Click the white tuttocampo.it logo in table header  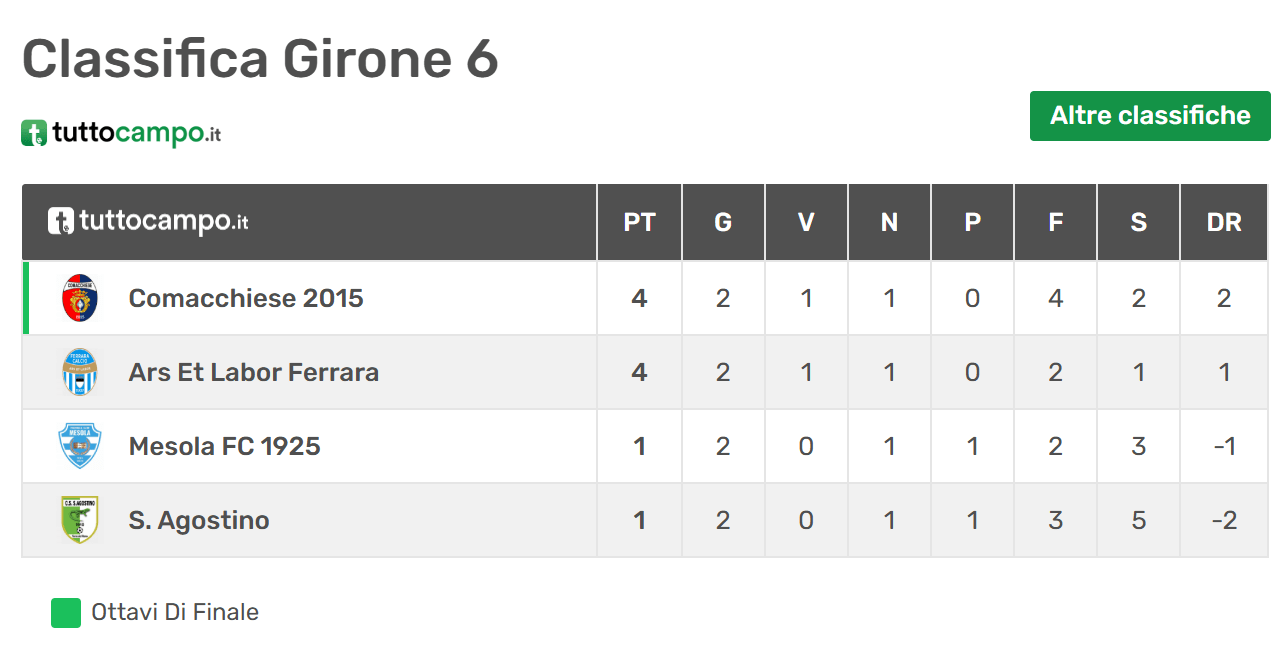point(148,221)
